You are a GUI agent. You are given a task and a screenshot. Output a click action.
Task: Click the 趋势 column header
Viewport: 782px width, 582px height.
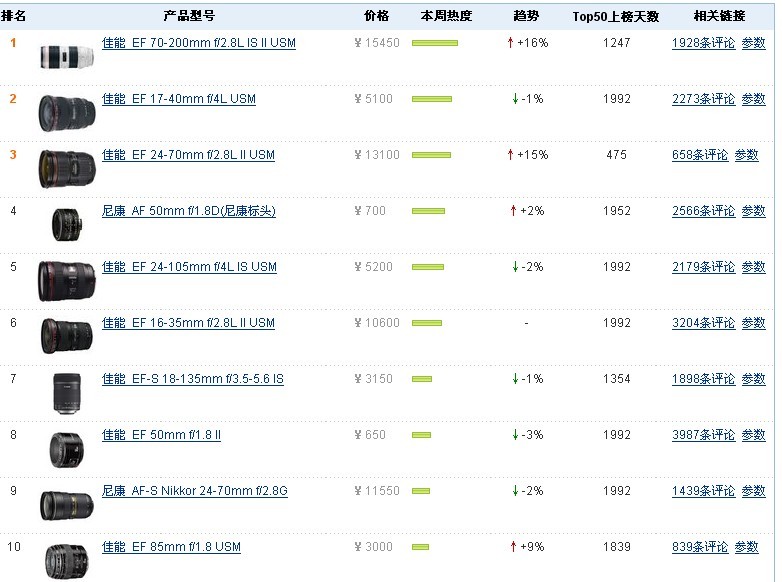click(526, 16)
